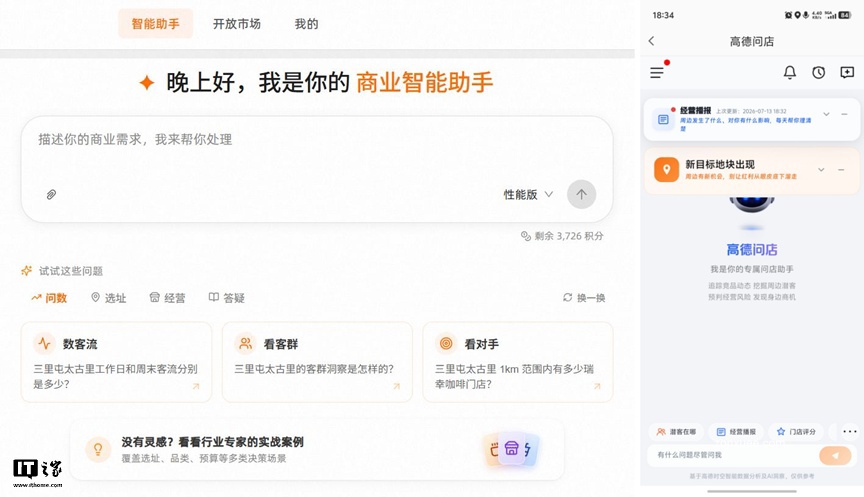Viewport: 864px width, 497px height.
Task: Click the send arrow button in assistant
Action: 581,194
